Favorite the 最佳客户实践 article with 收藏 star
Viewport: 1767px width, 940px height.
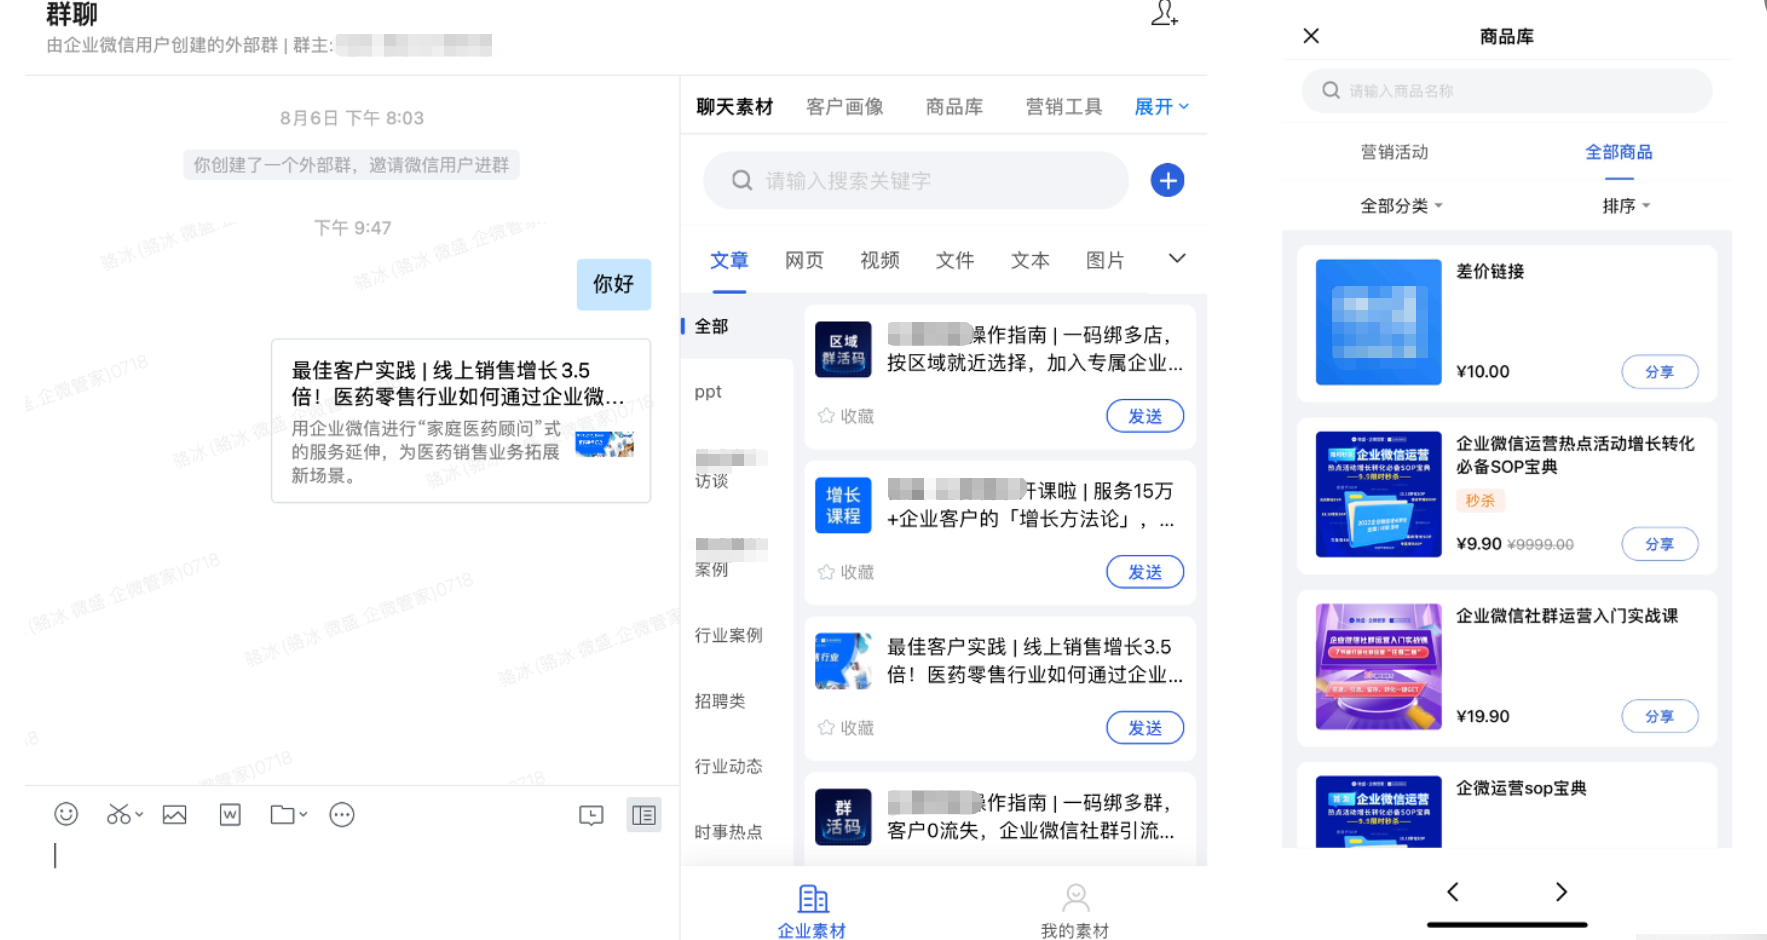point(846,728)
